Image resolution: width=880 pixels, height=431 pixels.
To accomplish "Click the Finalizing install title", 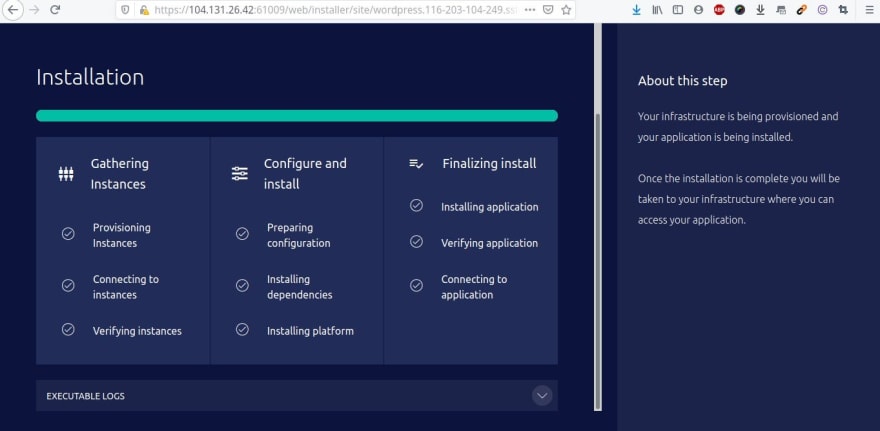I will click(489, 163).
